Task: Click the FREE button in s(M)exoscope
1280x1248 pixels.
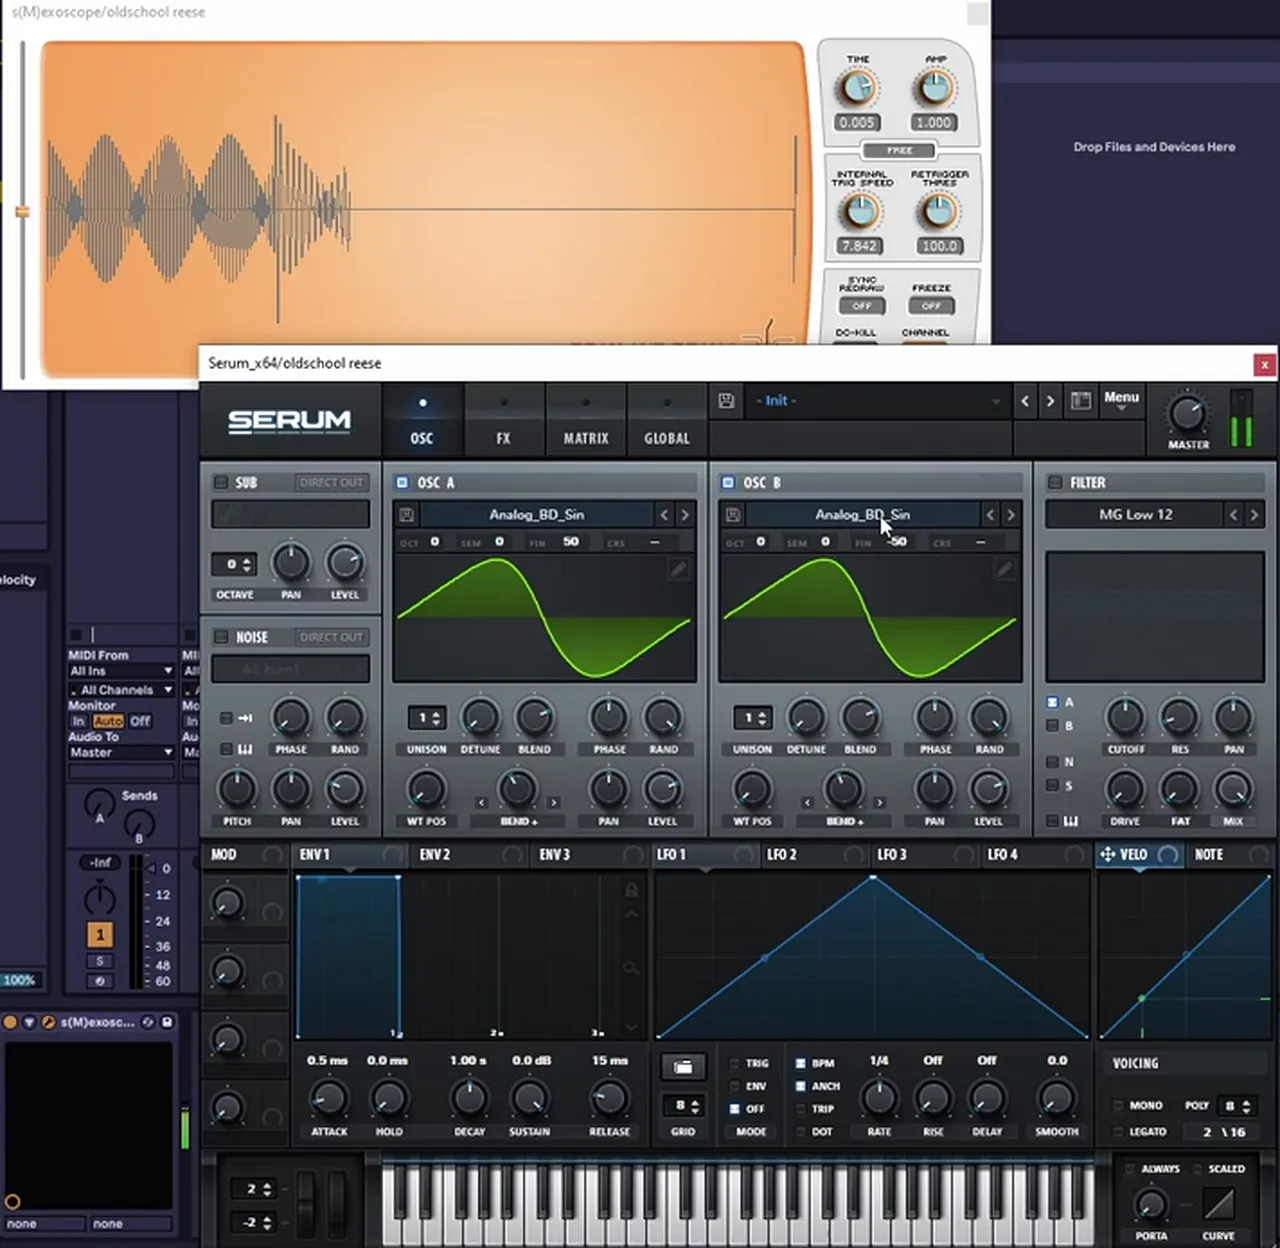Action: (x=899, y=151)
